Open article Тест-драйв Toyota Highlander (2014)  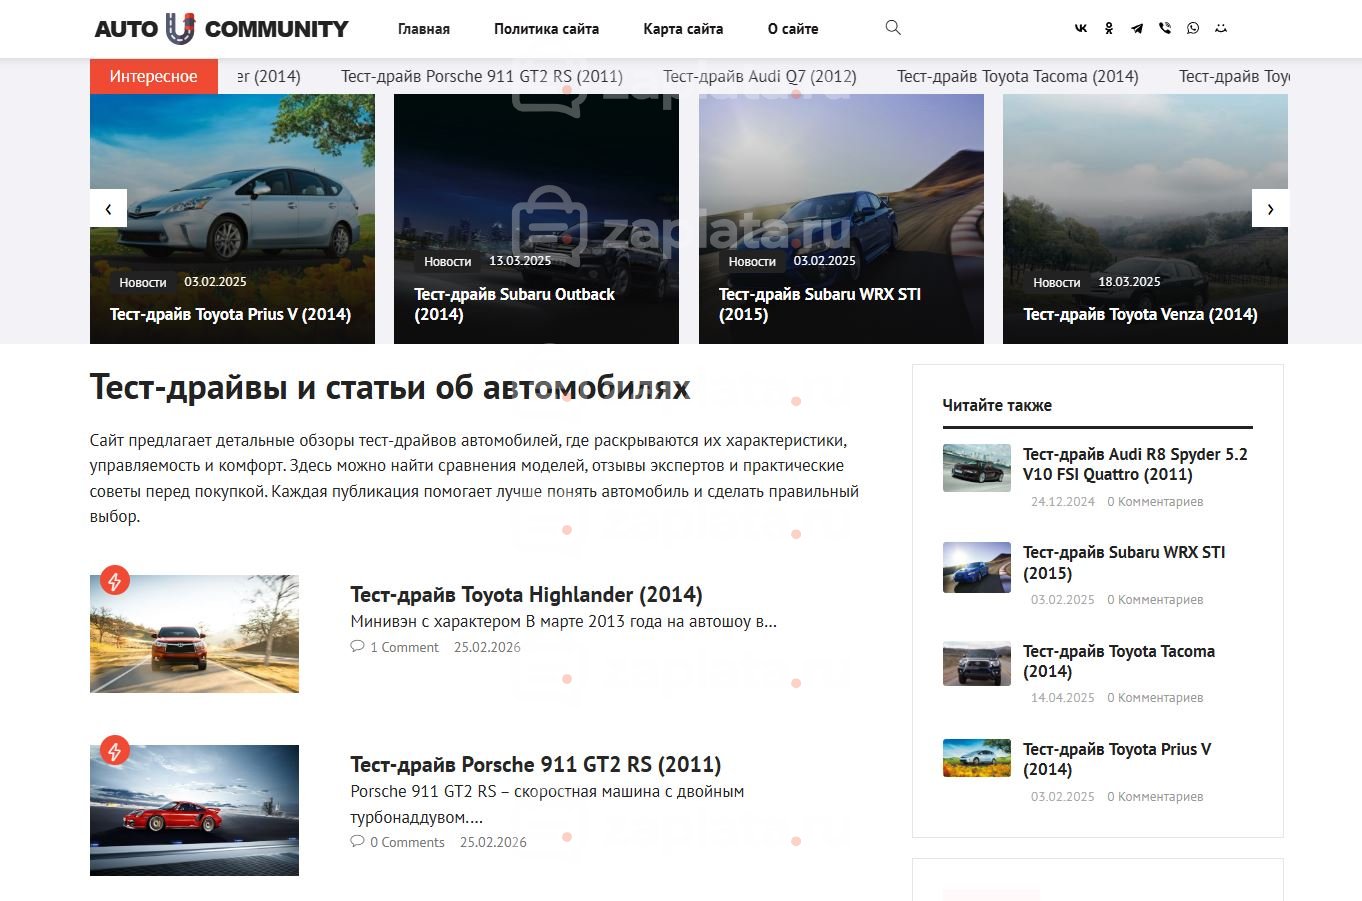[x=526, y=595]
